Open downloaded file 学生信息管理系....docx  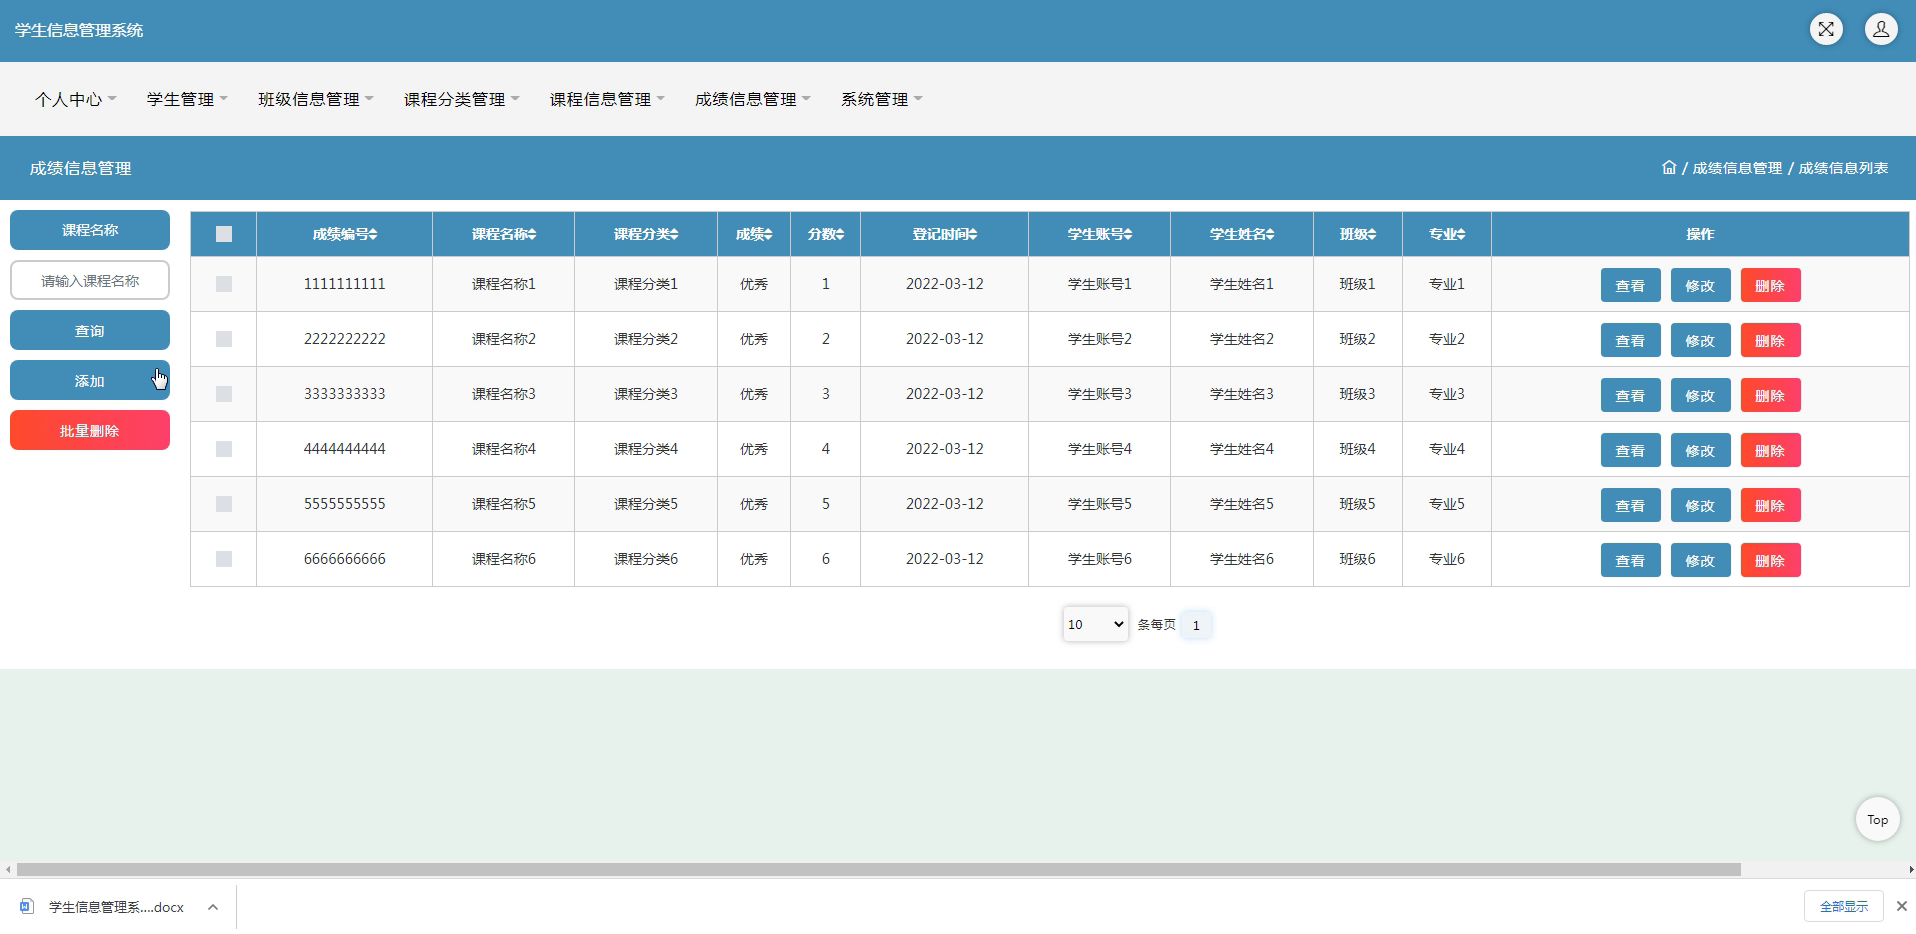click(x=116, y=907)
